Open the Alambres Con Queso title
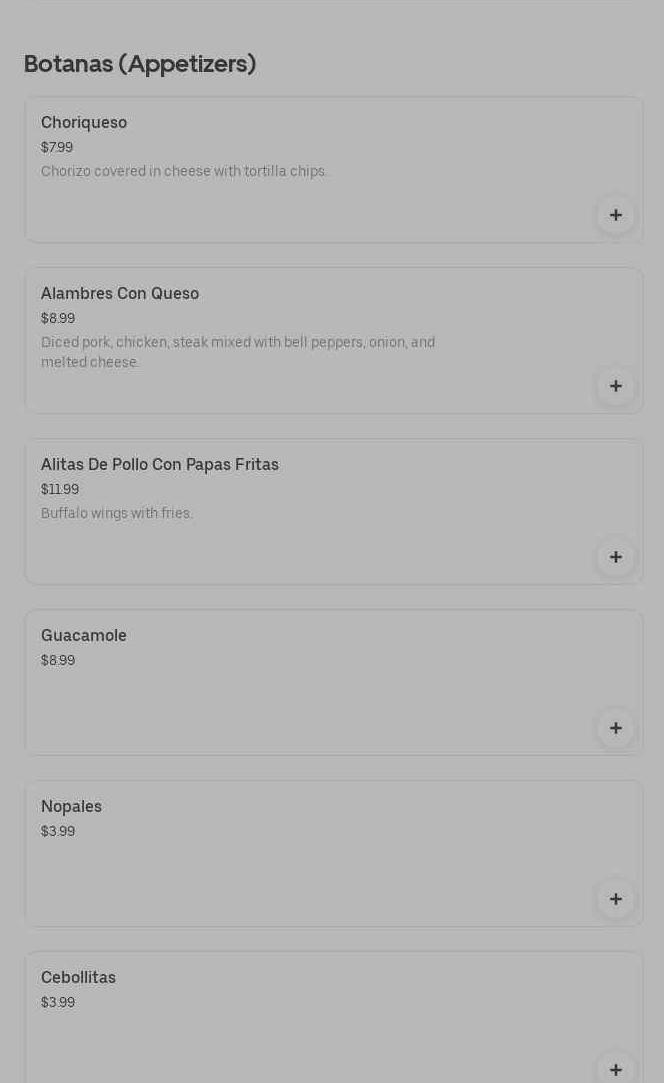Image resolution: width=664 pixels, height=1083 pixels. (120, 294)
